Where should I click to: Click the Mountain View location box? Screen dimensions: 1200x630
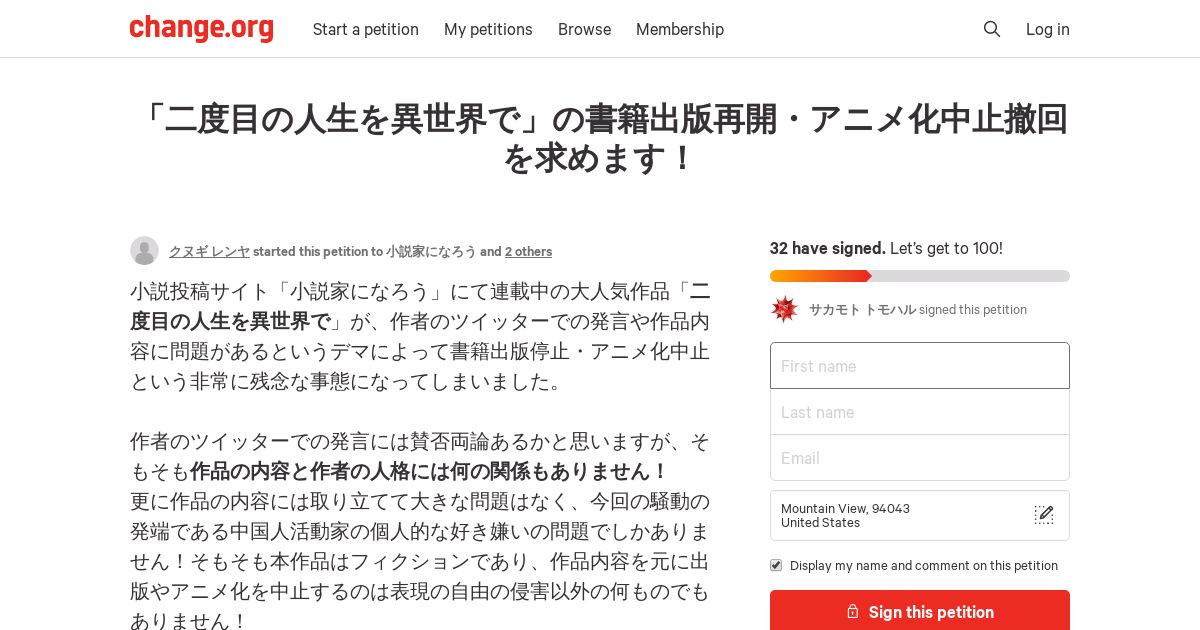[920, 515]
